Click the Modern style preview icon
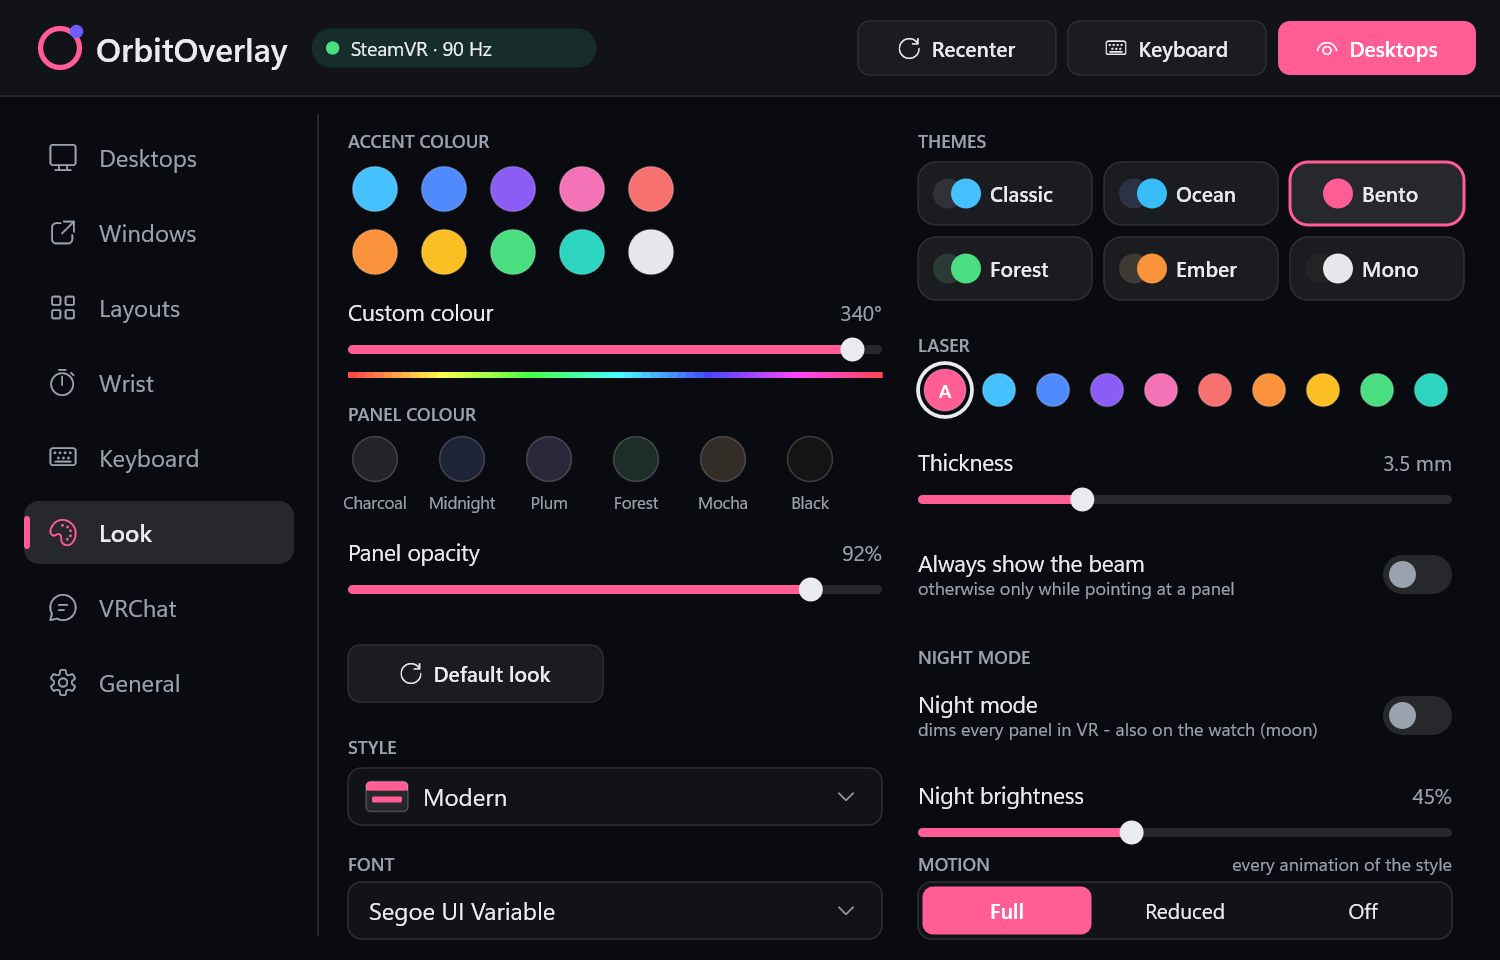 (x=387, y=797)
